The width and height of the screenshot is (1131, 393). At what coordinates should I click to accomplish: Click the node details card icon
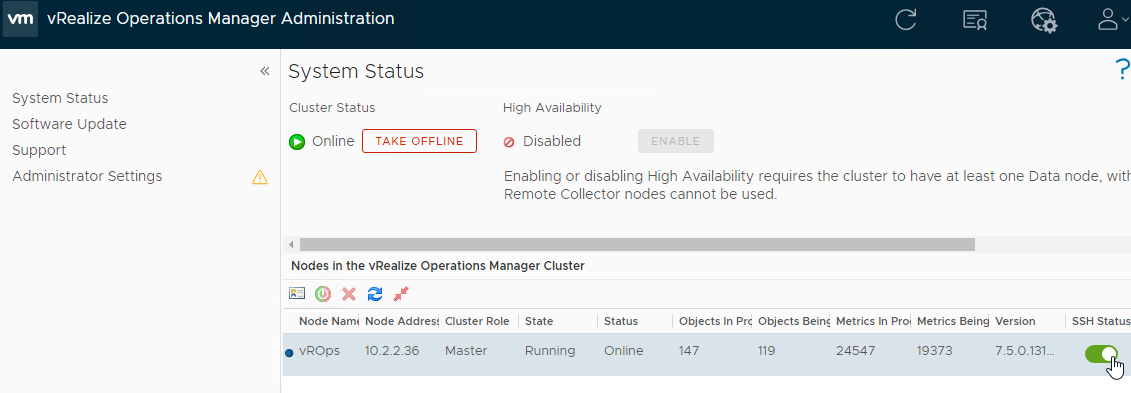[297, 293]
